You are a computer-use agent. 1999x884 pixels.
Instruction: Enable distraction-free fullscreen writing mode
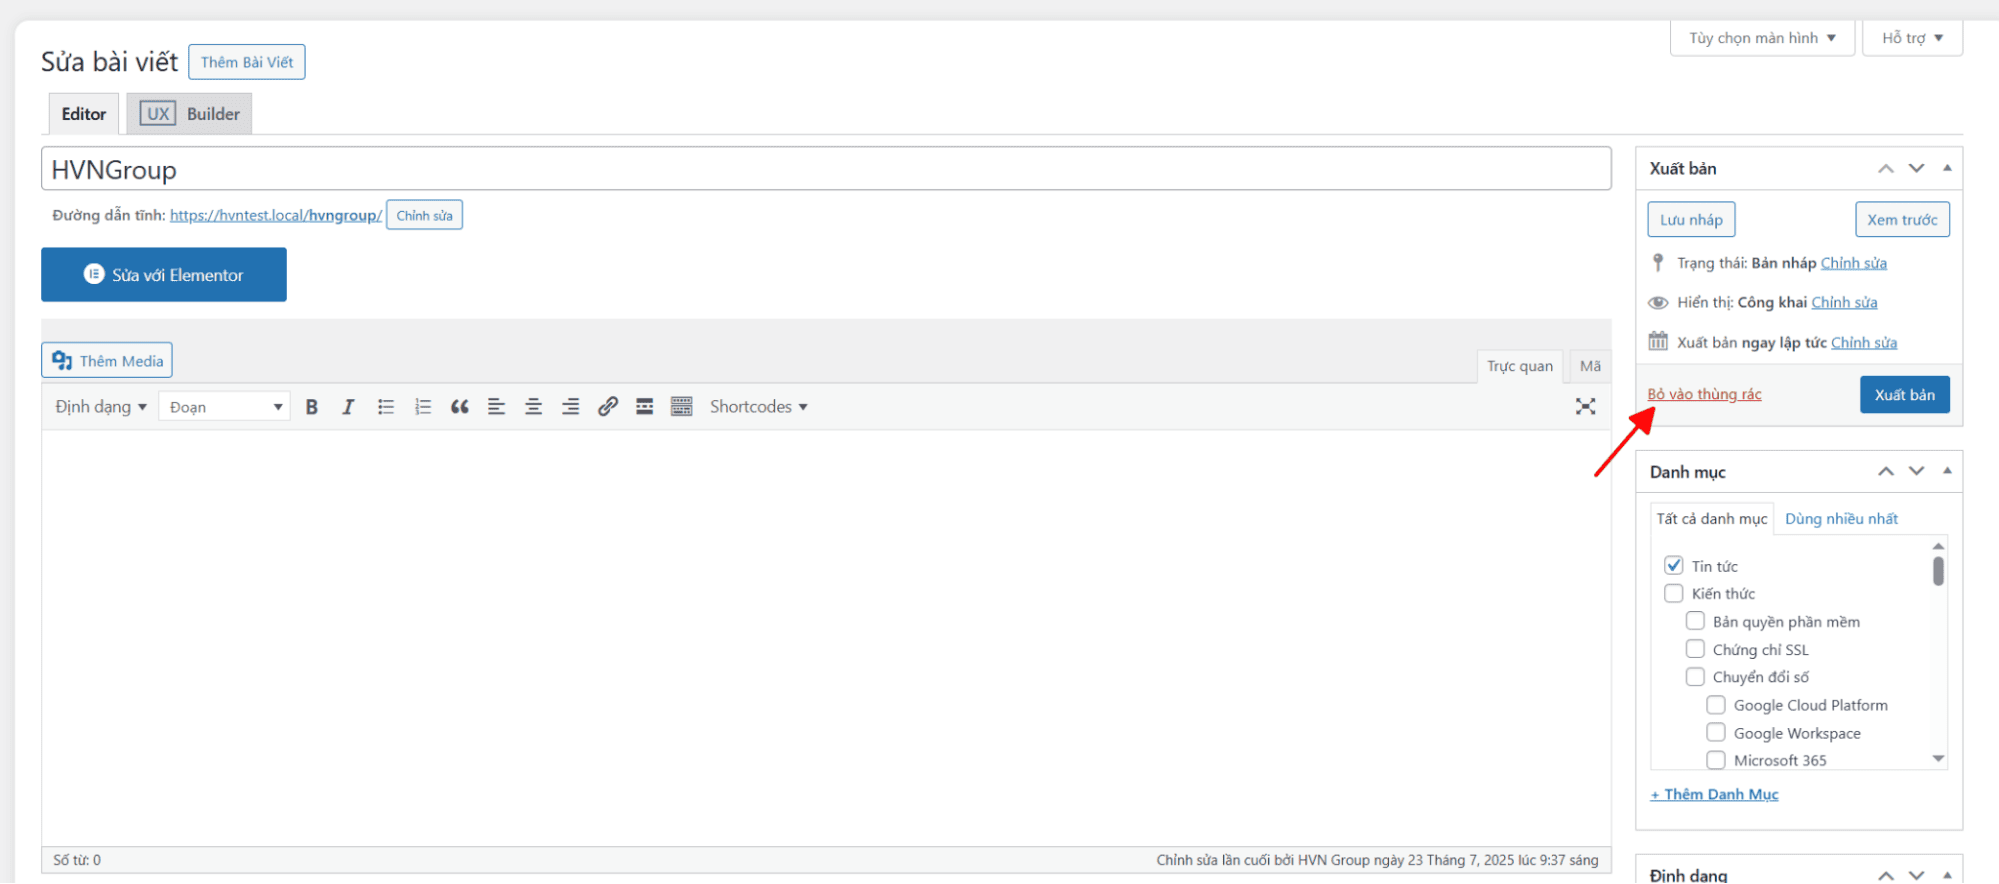click(x=1585, y=406)
